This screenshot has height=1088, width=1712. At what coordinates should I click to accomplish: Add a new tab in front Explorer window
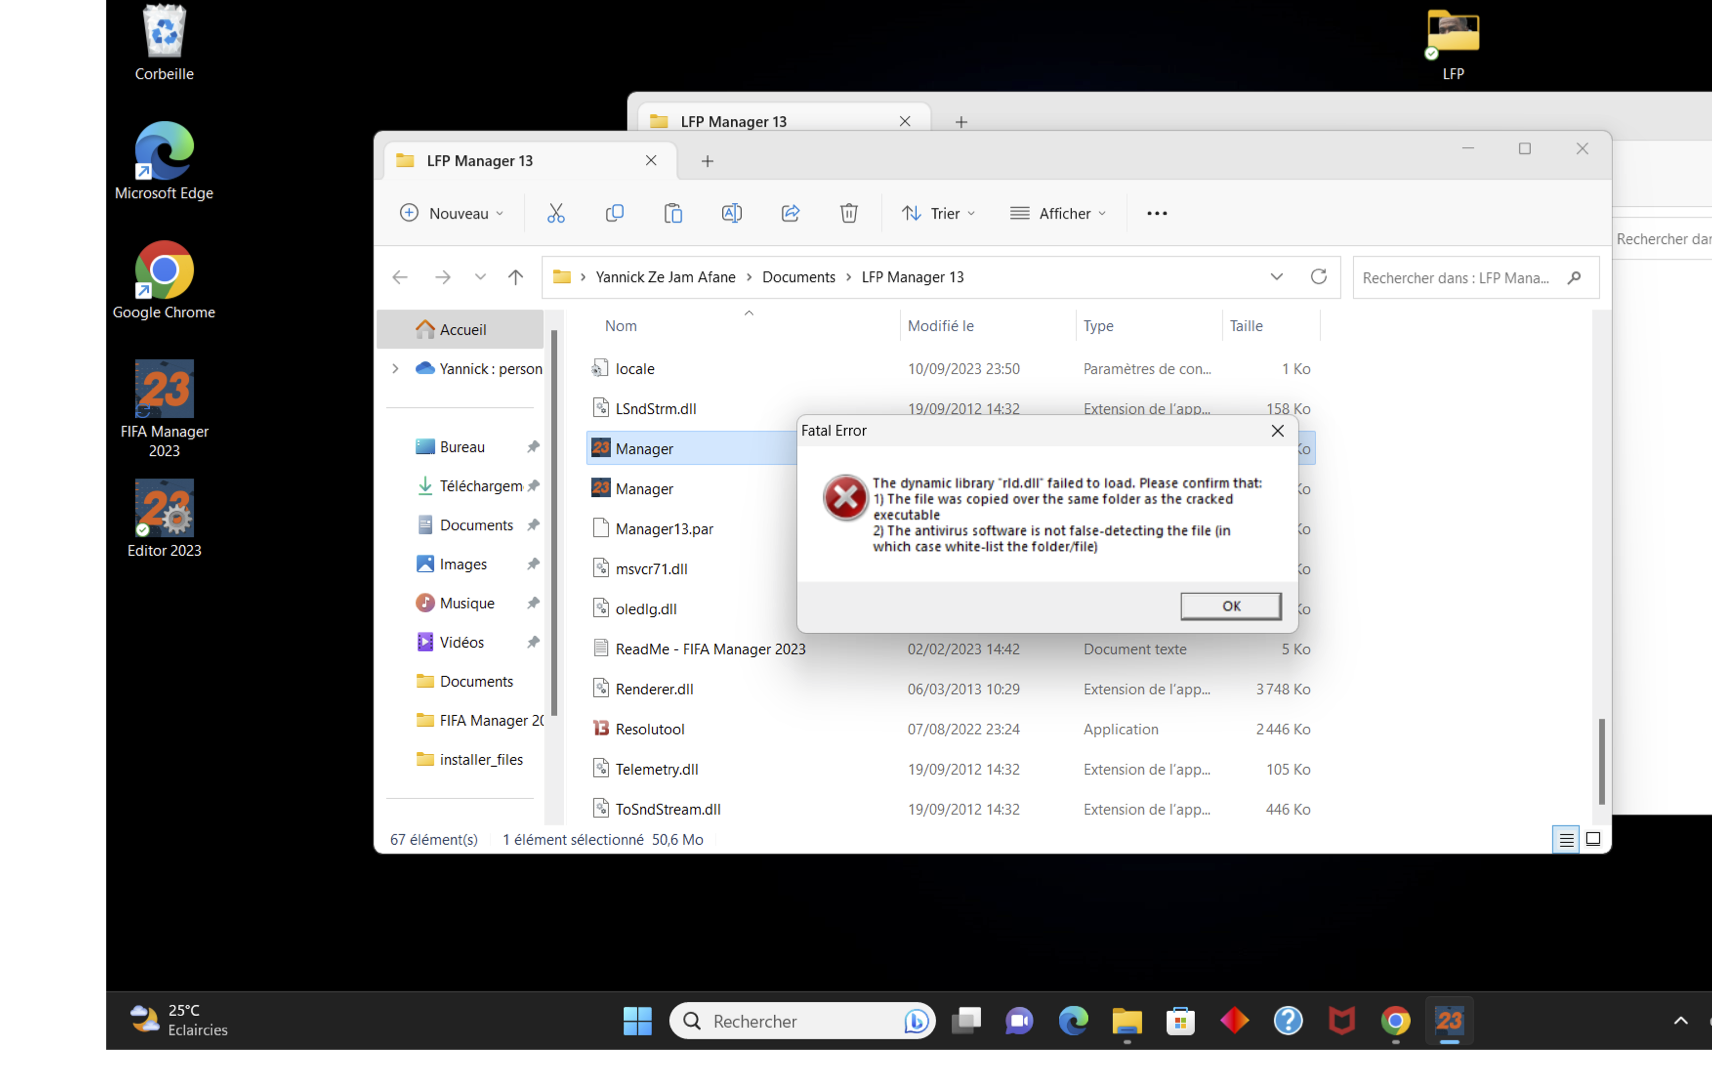707,161
